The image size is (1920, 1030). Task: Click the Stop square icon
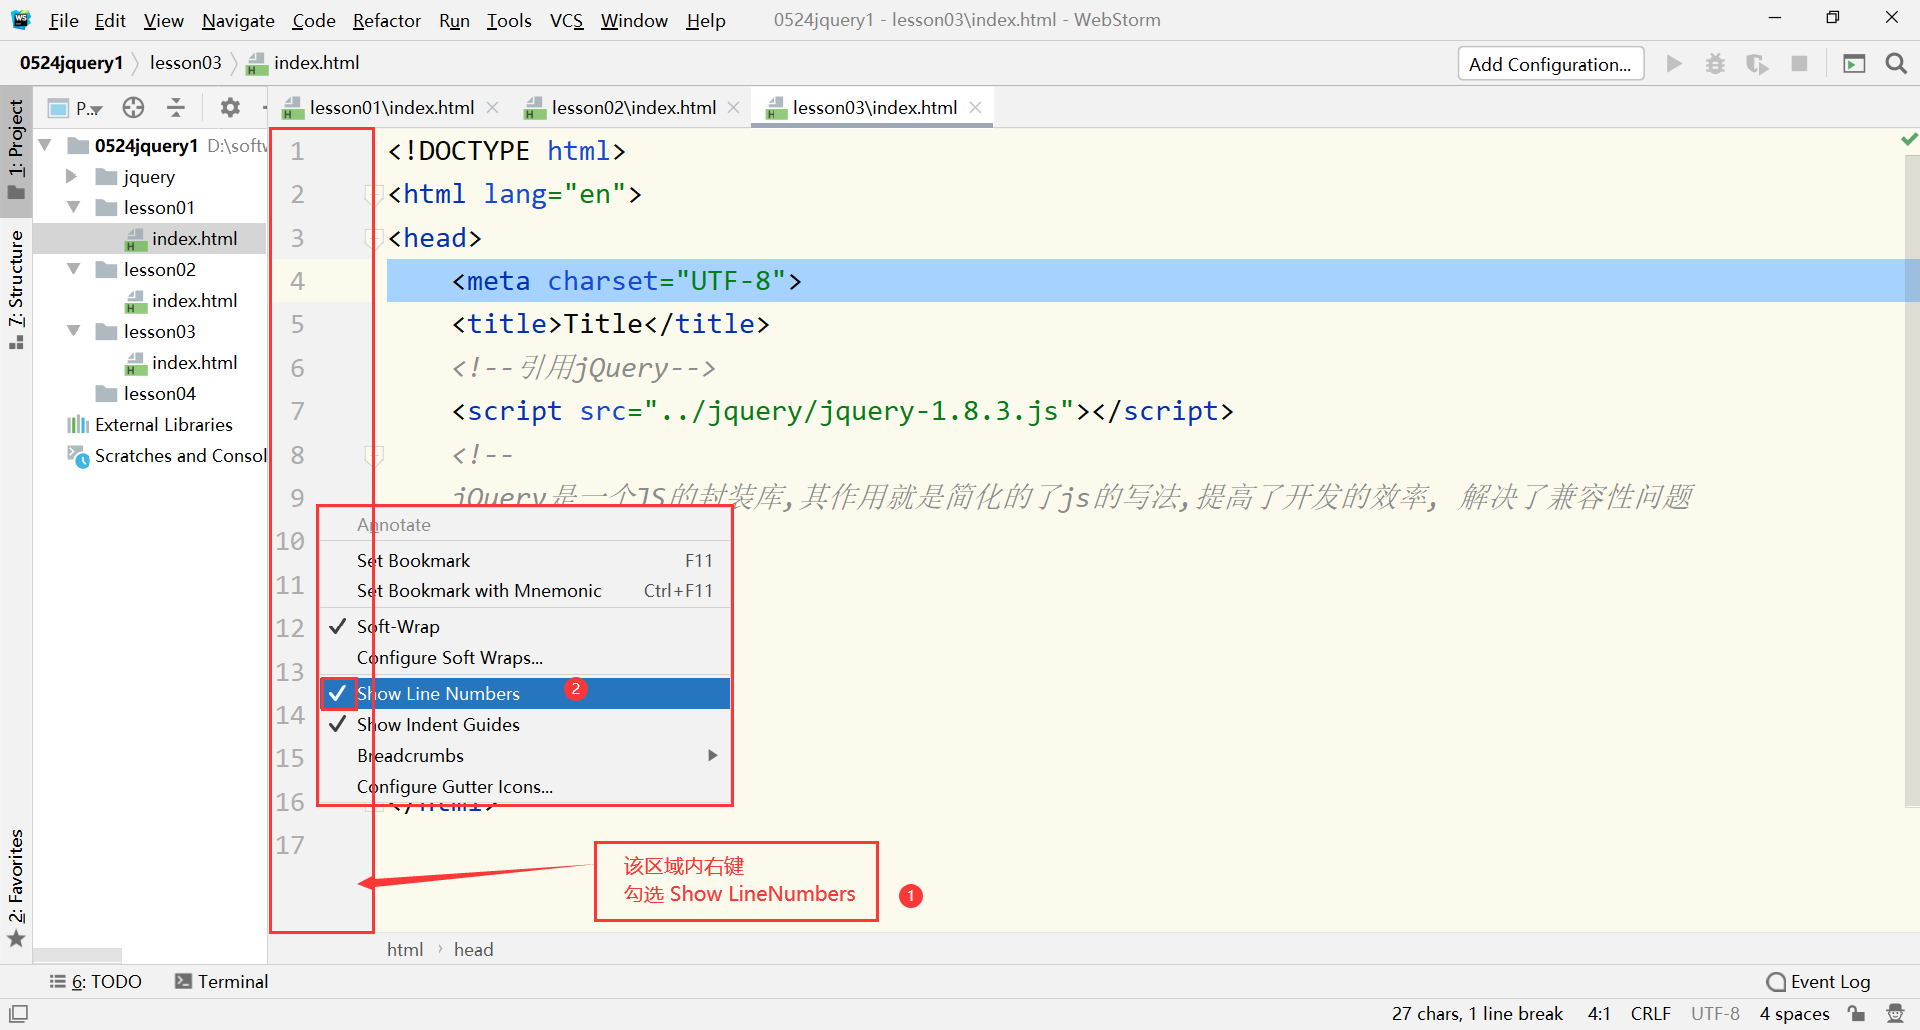click(x=1799, y=64)
